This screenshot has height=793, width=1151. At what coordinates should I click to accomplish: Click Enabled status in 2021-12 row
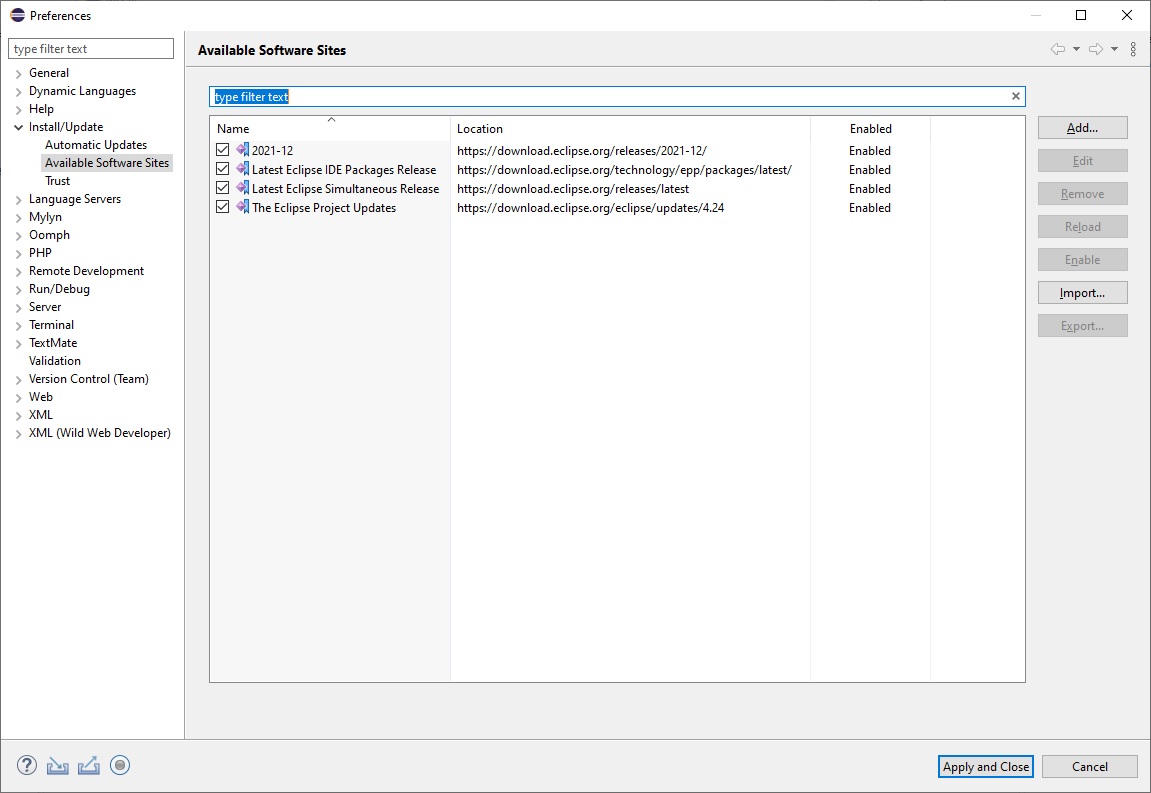[x=870, y=151]
